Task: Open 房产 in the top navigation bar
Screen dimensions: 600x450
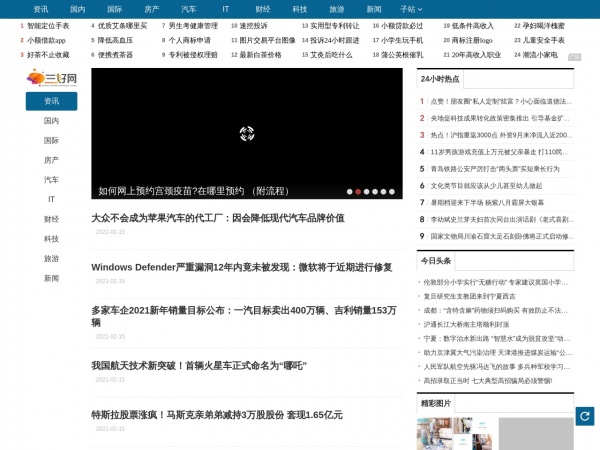Action: (152, 9)
